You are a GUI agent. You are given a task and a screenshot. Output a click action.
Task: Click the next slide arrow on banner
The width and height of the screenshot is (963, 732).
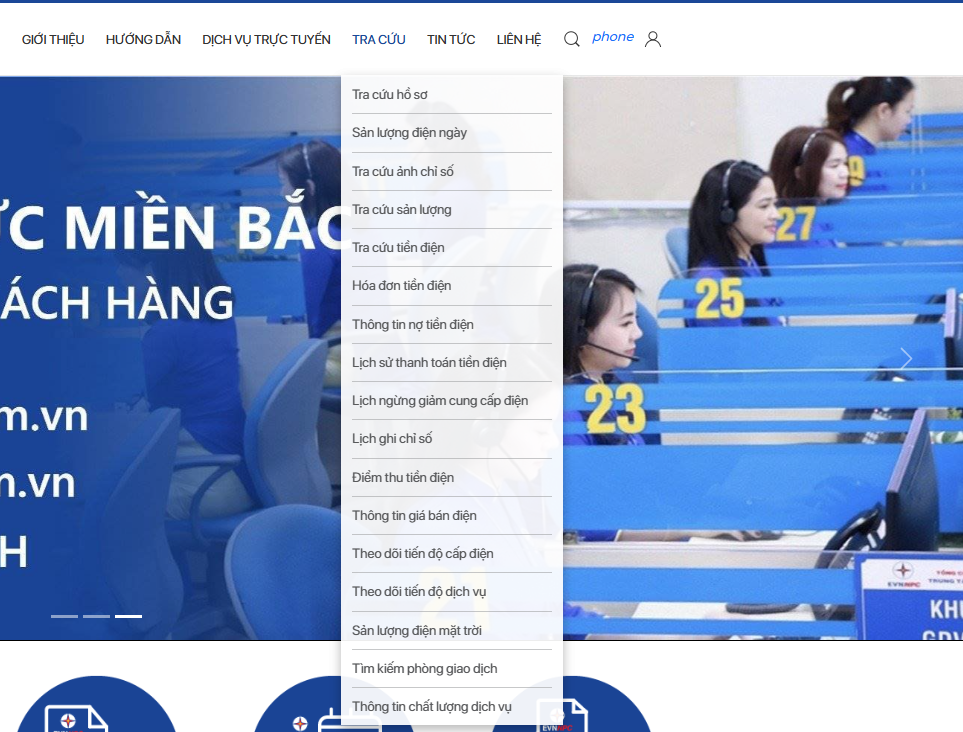click(x=905, y=358)
